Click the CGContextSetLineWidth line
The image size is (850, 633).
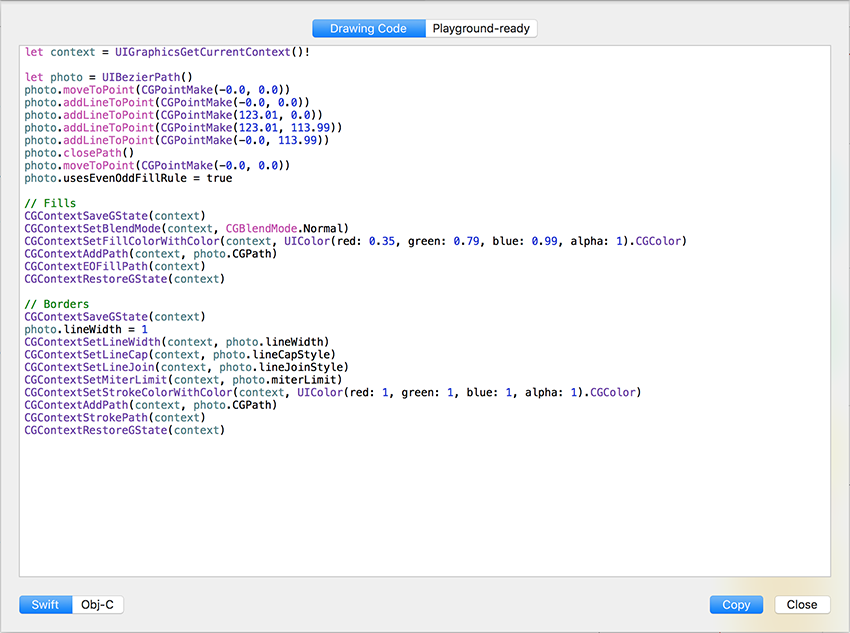pos(177,342)
